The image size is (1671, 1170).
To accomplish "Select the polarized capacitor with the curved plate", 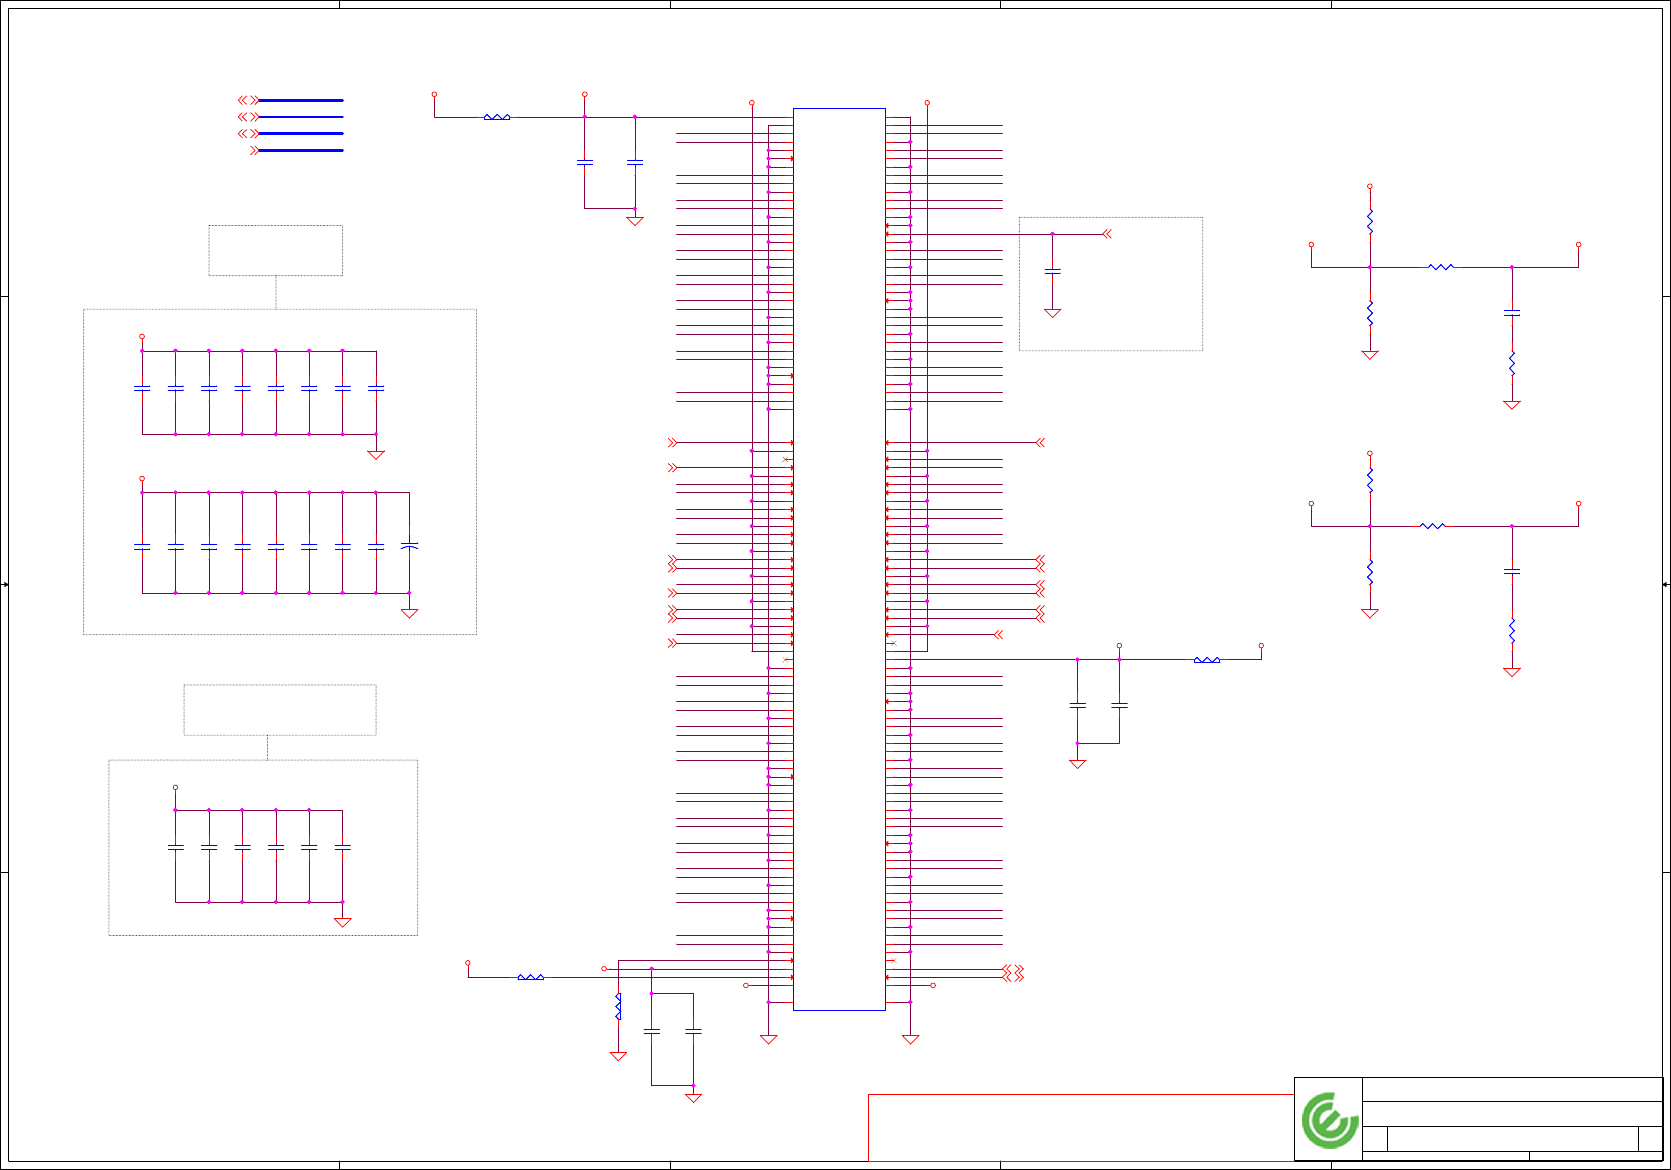I will pyautogui.click(x=409, y=546).
